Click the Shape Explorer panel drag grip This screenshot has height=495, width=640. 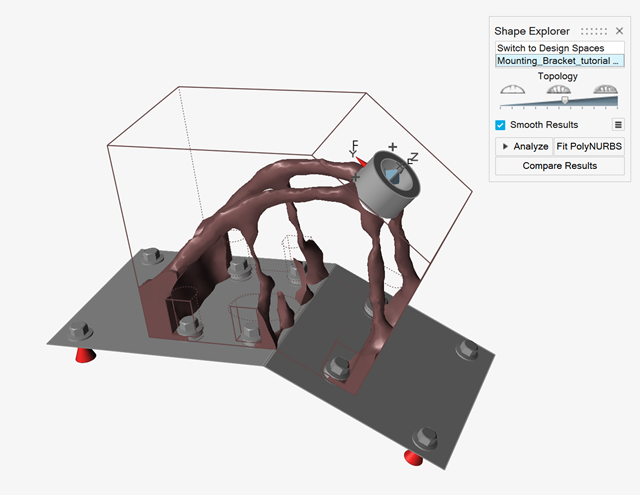pos(594,31)
